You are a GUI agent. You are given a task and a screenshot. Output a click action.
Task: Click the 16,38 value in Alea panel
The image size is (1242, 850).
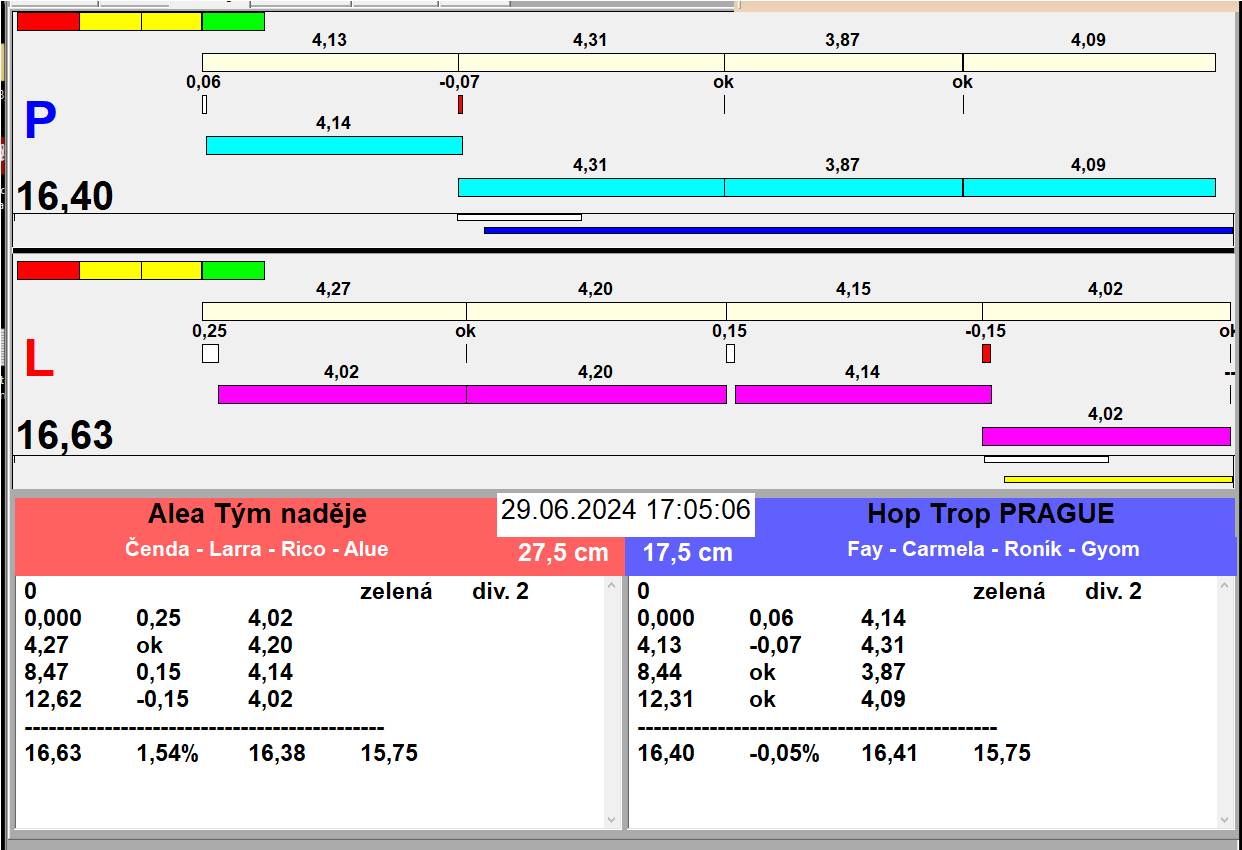[x=277, y=753]
